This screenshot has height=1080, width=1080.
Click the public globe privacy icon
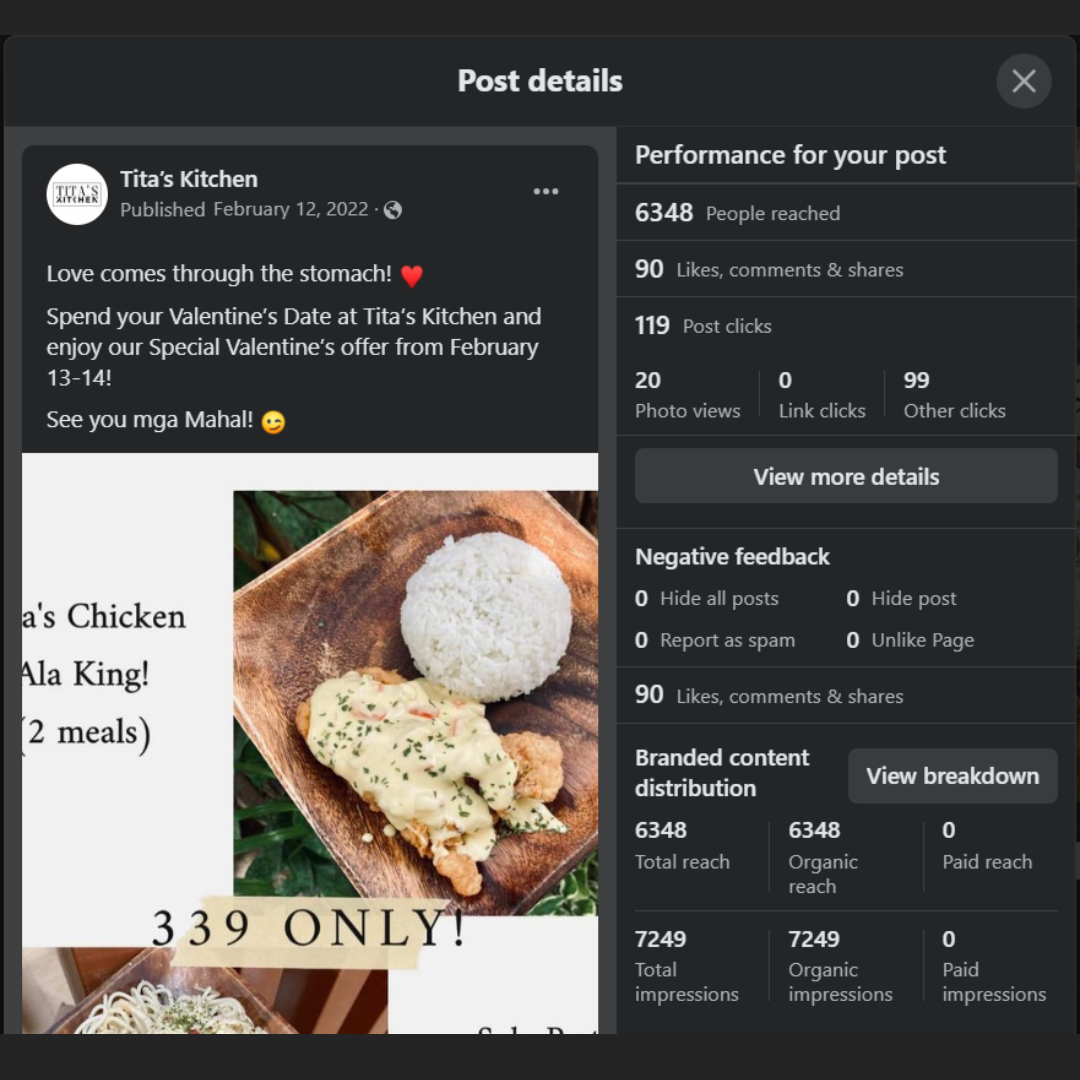(x=393, y=210)
